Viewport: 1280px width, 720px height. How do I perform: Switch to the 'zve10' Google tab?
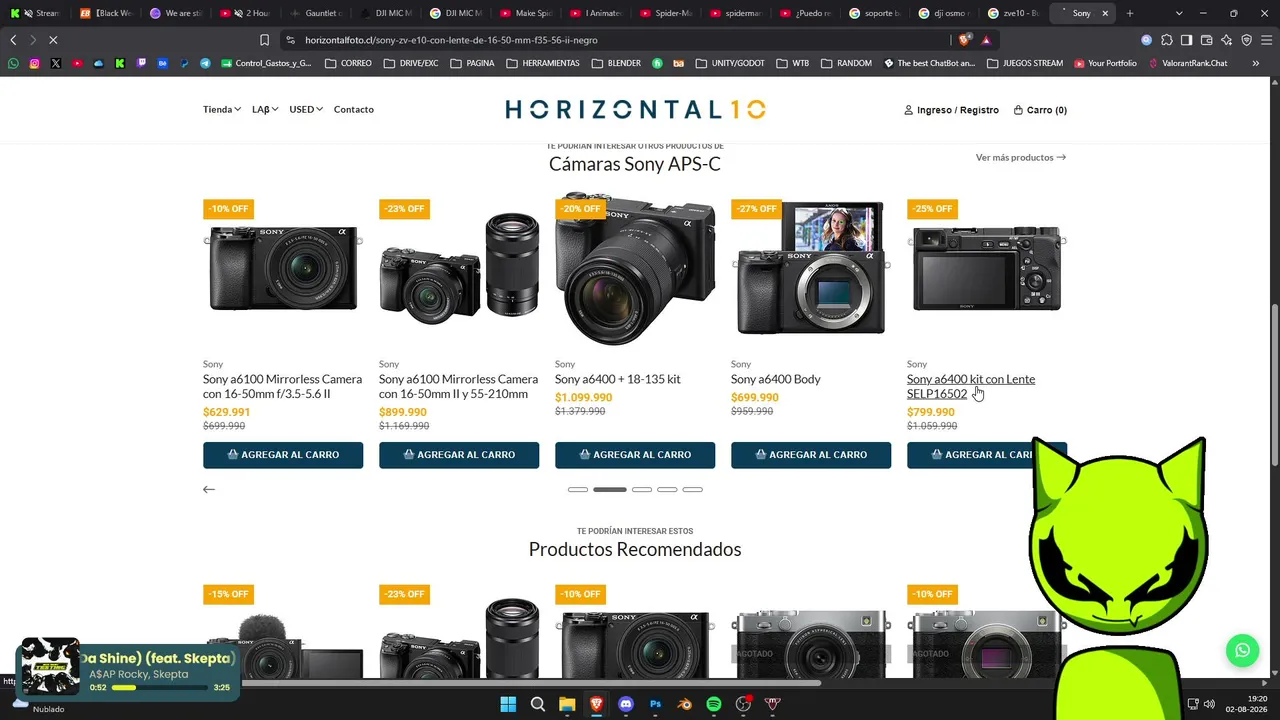pos(1015,13)
